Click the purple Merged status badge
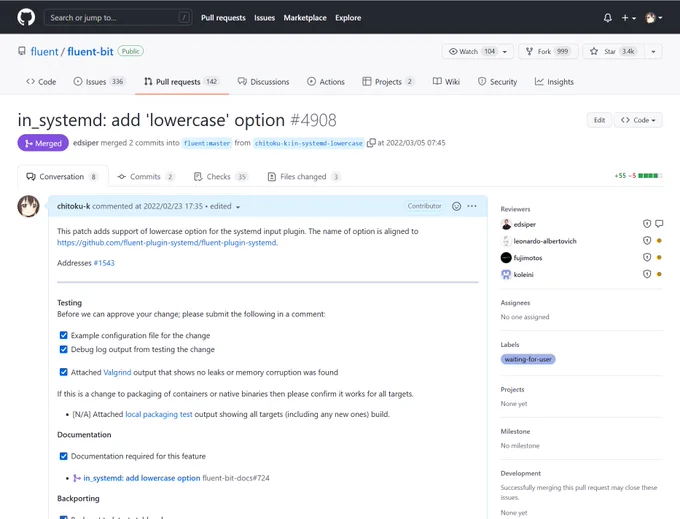The image size is (680, 519). pos(43,143)
